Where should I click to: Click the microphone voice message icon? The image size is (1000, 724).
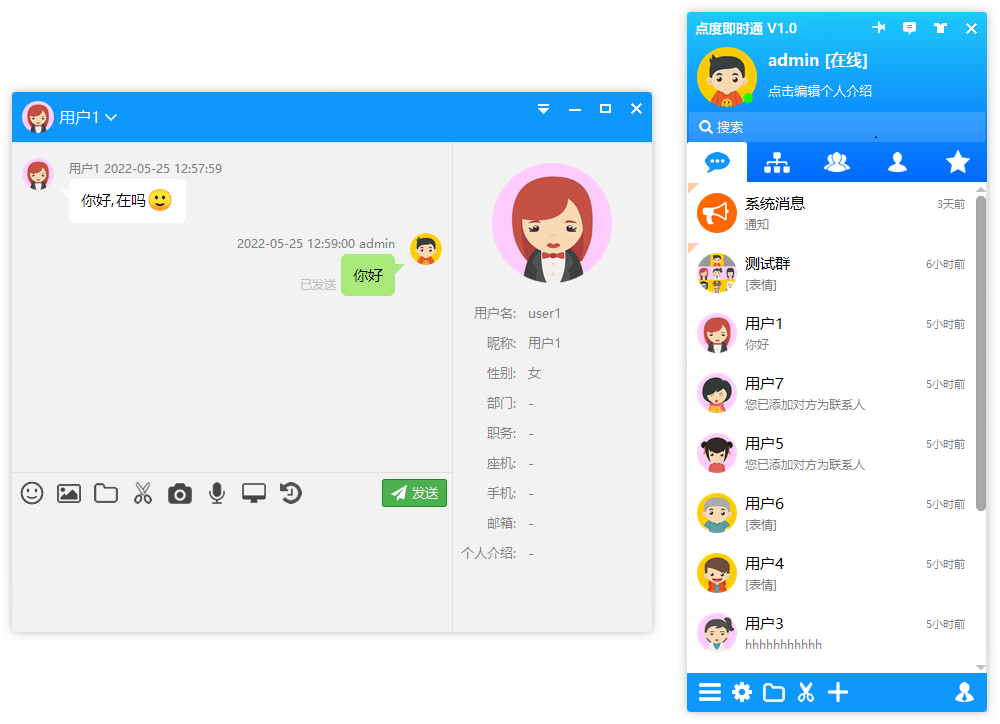coord(217,493)
